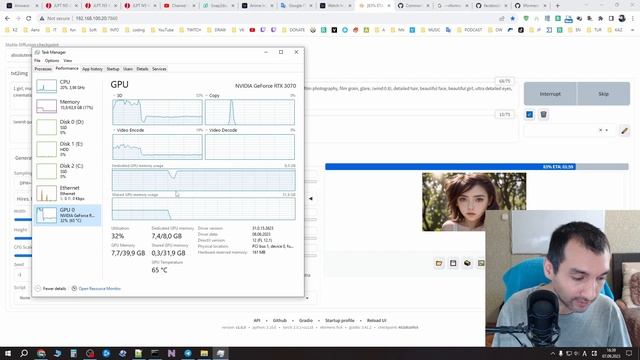The height and width of the screenshot is (360, 640).
Task: Open taskbar search
Action: click(x=24, y=353)
